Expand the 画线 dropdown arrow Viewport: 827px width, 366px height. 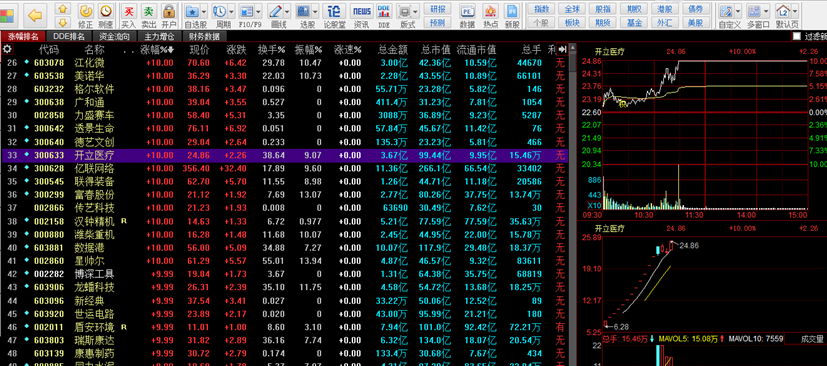click(287, 11)
